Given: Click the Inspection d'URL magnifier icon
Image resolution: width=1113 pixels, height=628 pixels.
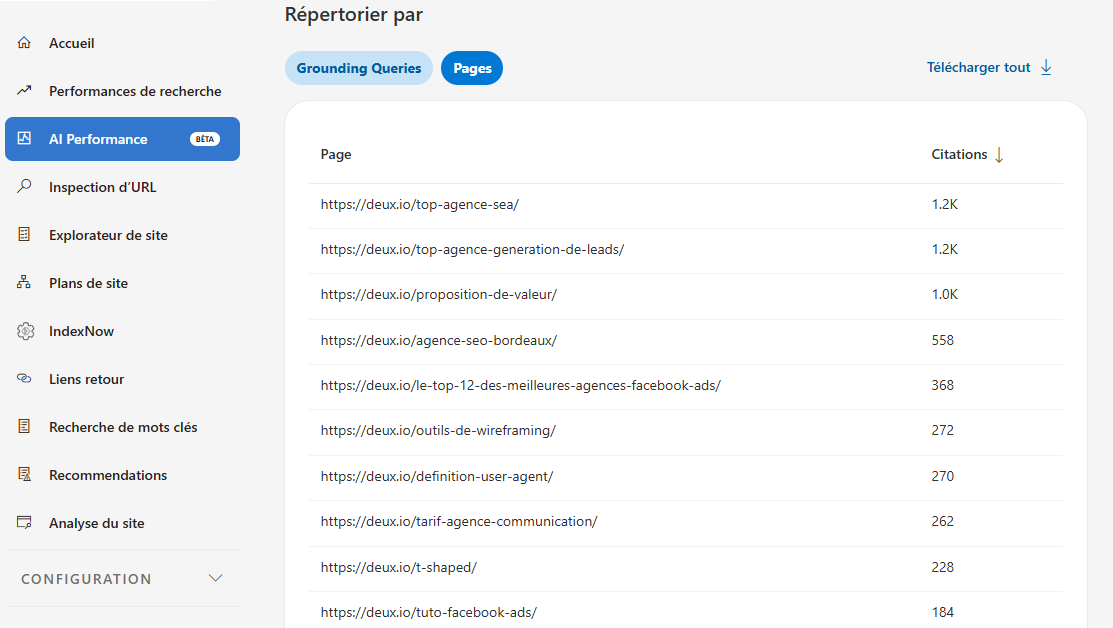Looking at the screenshot, I should coord(25,187).
